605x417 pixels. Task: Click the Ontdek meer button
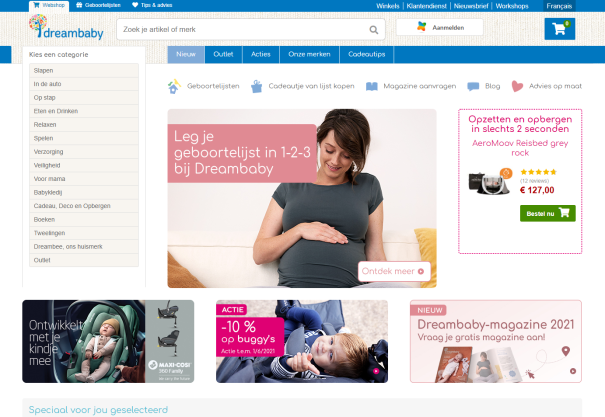click(x=394, y=271)
